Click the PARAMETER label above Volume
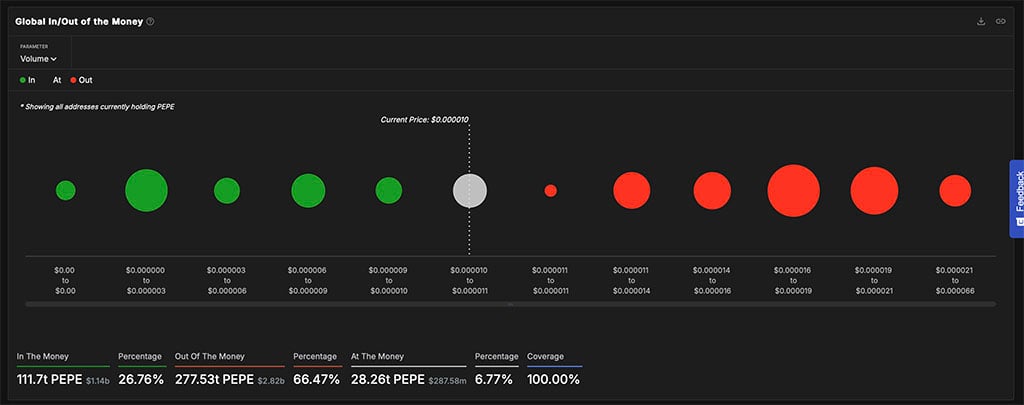This screenshot has width=1024, height=405. click(34, 46)
